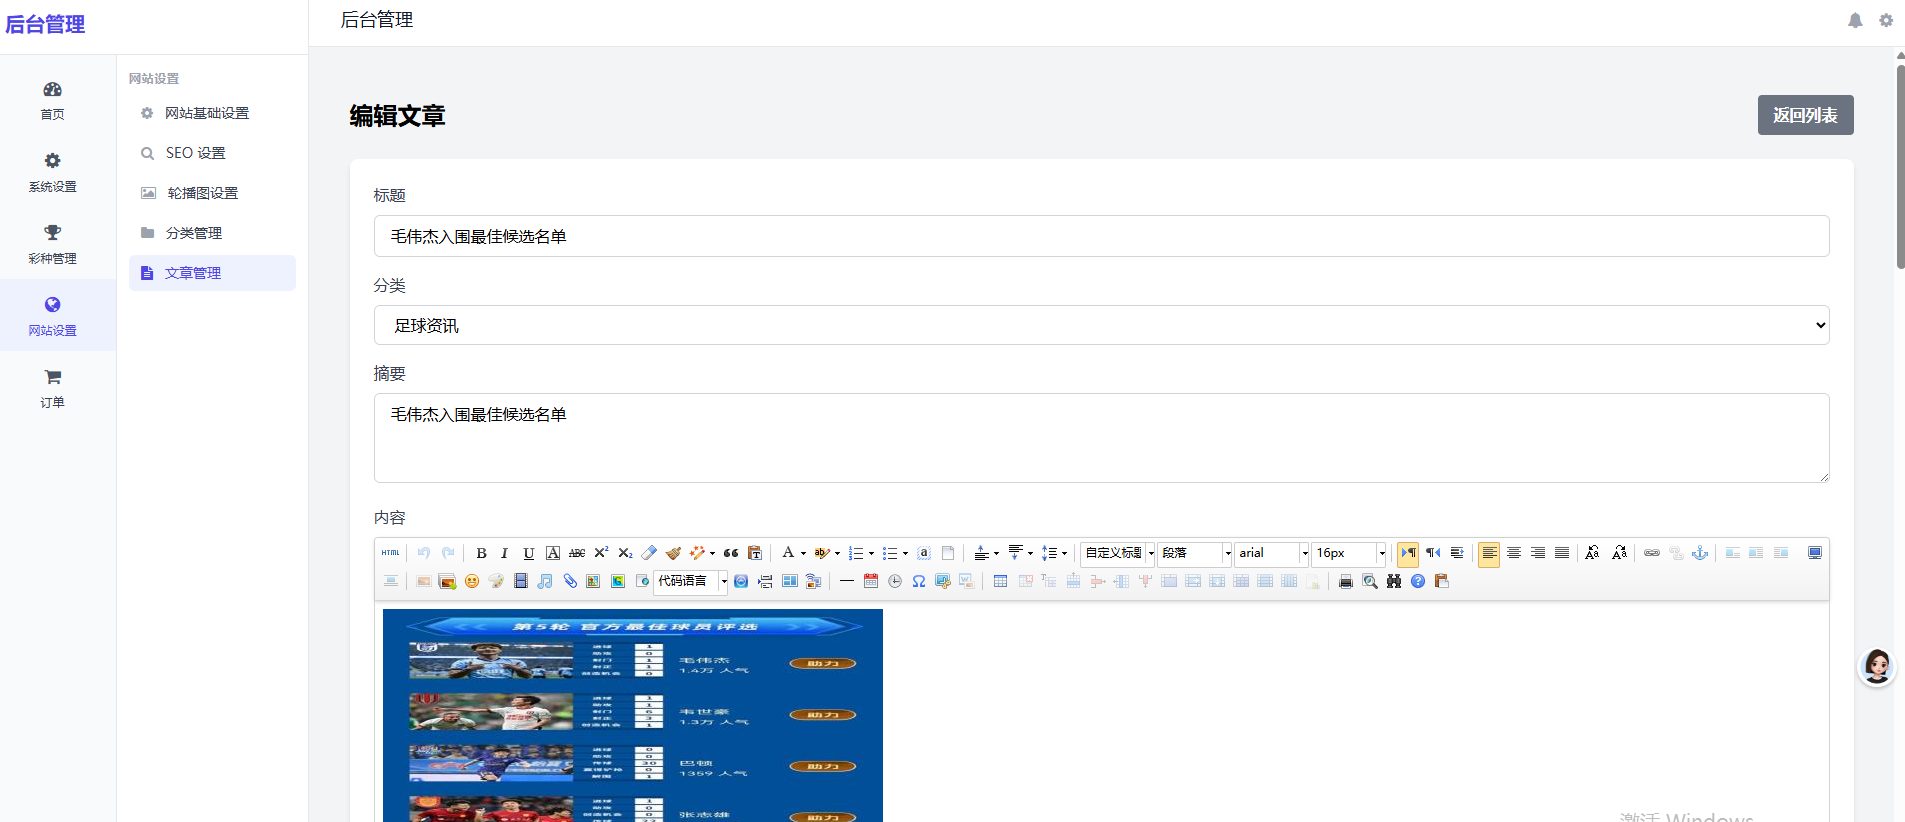Viewport: 1905px width, 822px height.
Task: Select the format painter brush
Action: pos(673,553)
